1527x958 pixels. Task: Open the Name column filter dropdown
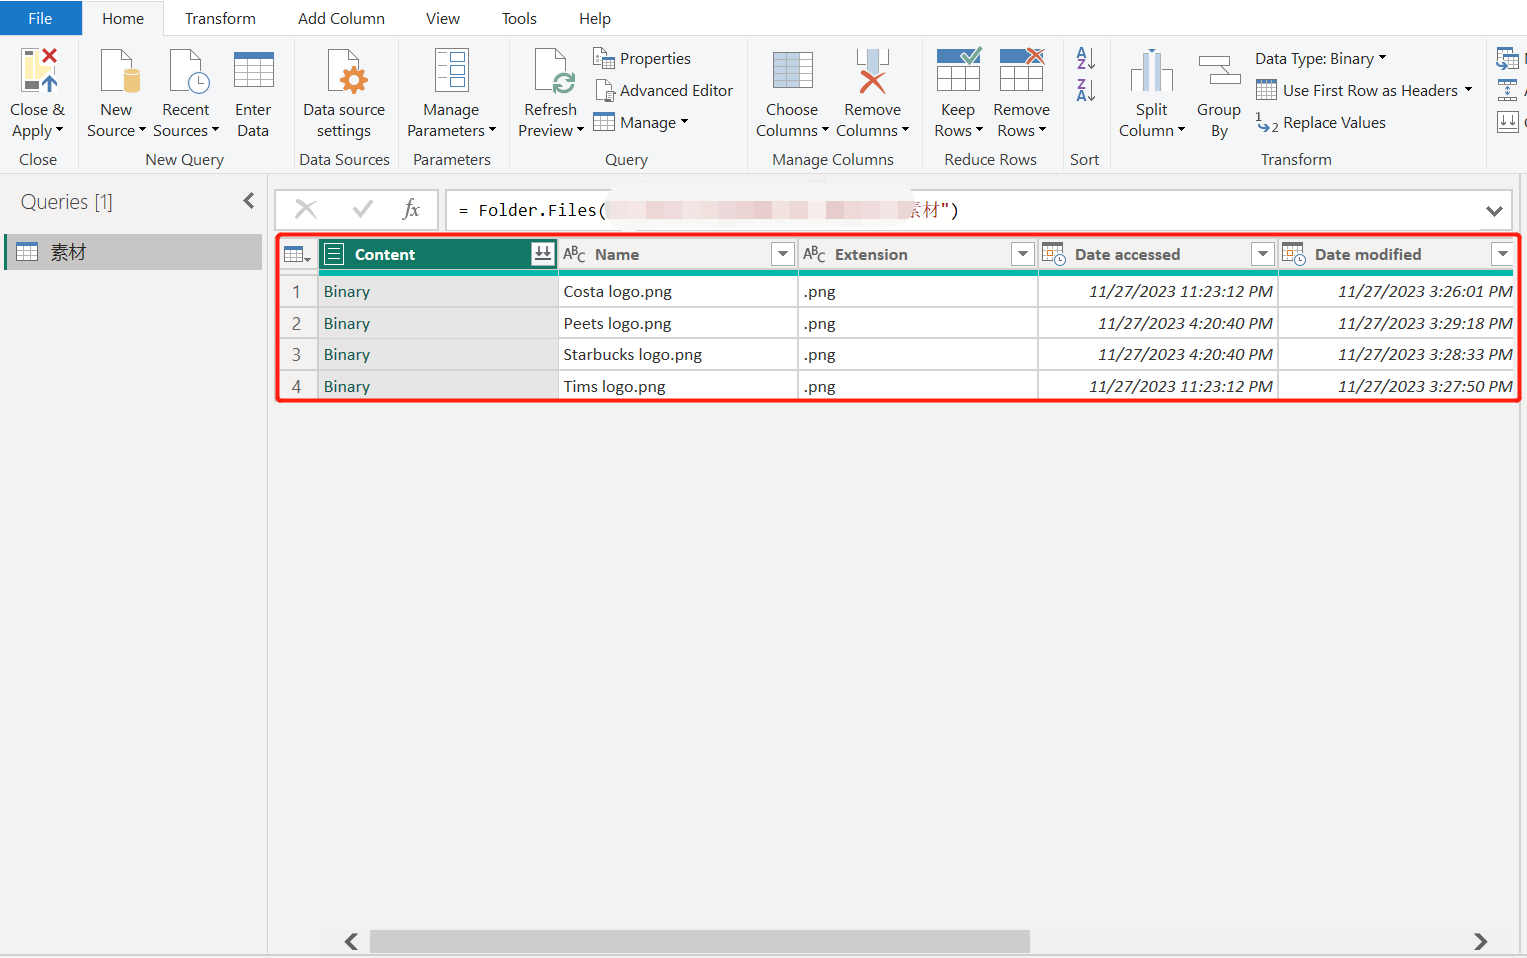coord(783,254)
